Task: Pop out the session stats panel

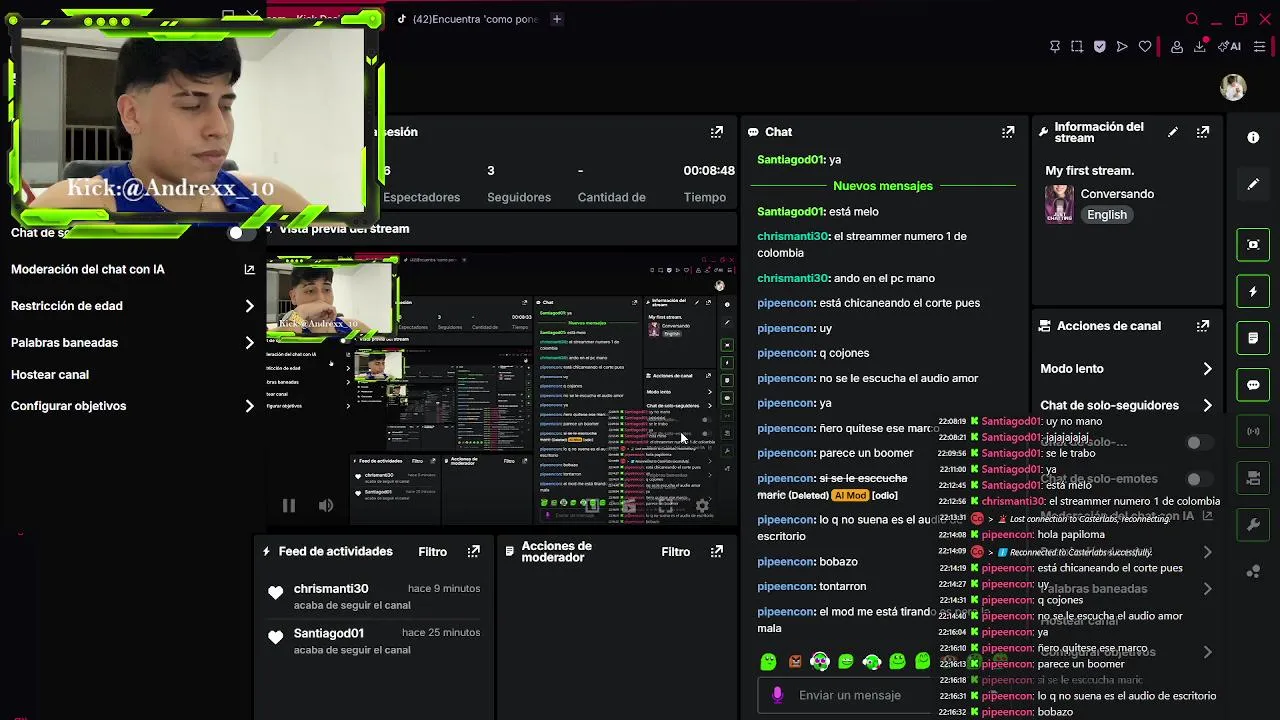Action: [x=717, y=132]
